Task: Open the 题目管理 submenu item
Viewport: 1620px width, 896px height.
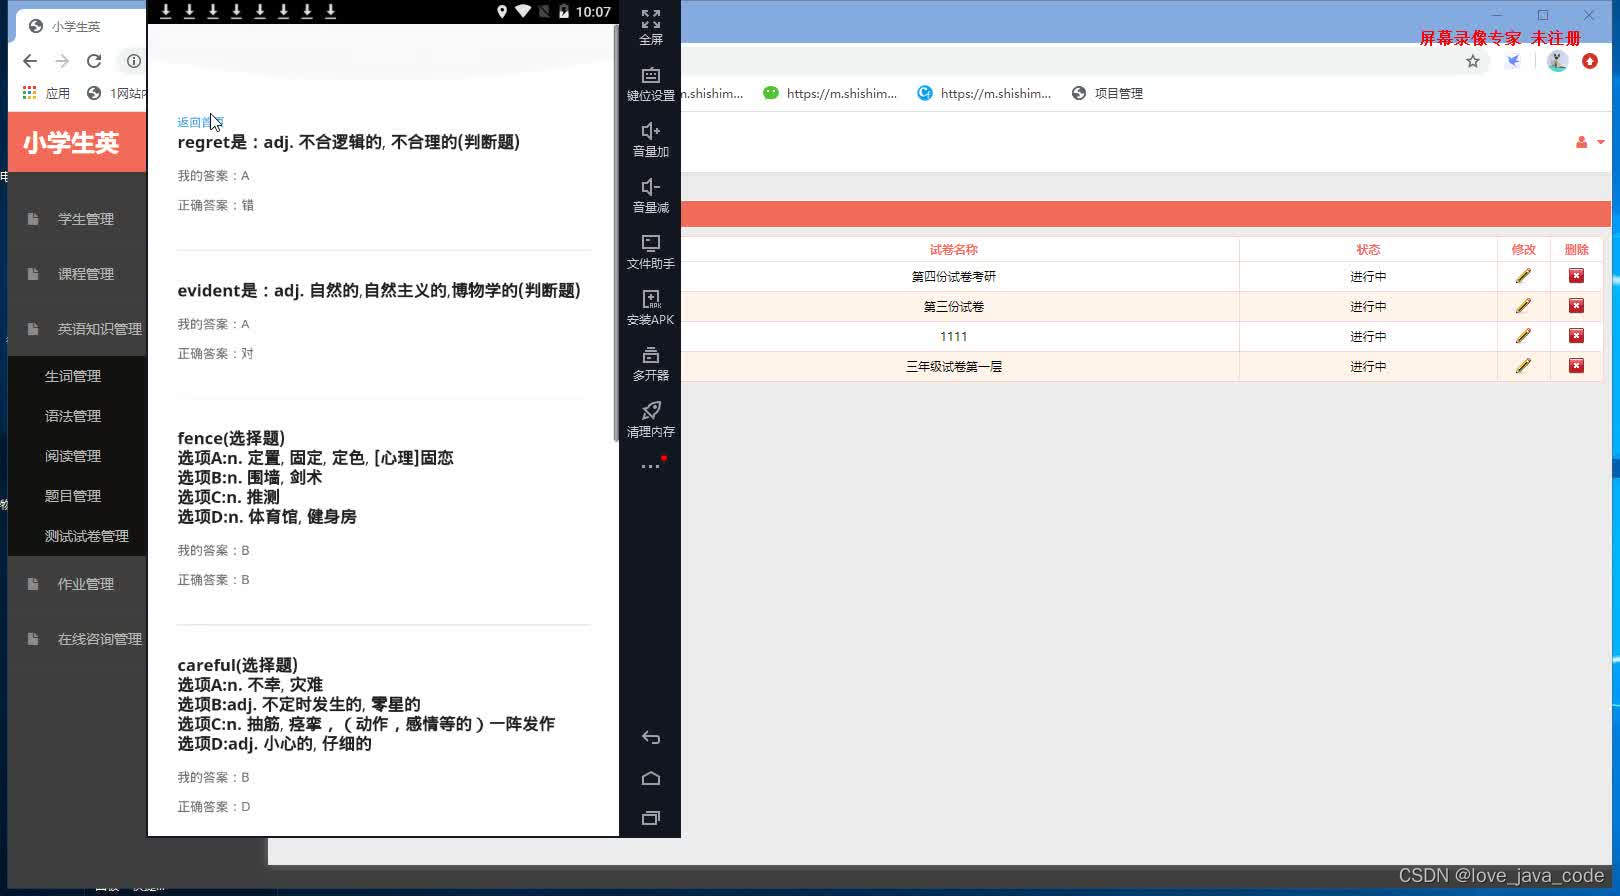Action: tap(73, 496)
